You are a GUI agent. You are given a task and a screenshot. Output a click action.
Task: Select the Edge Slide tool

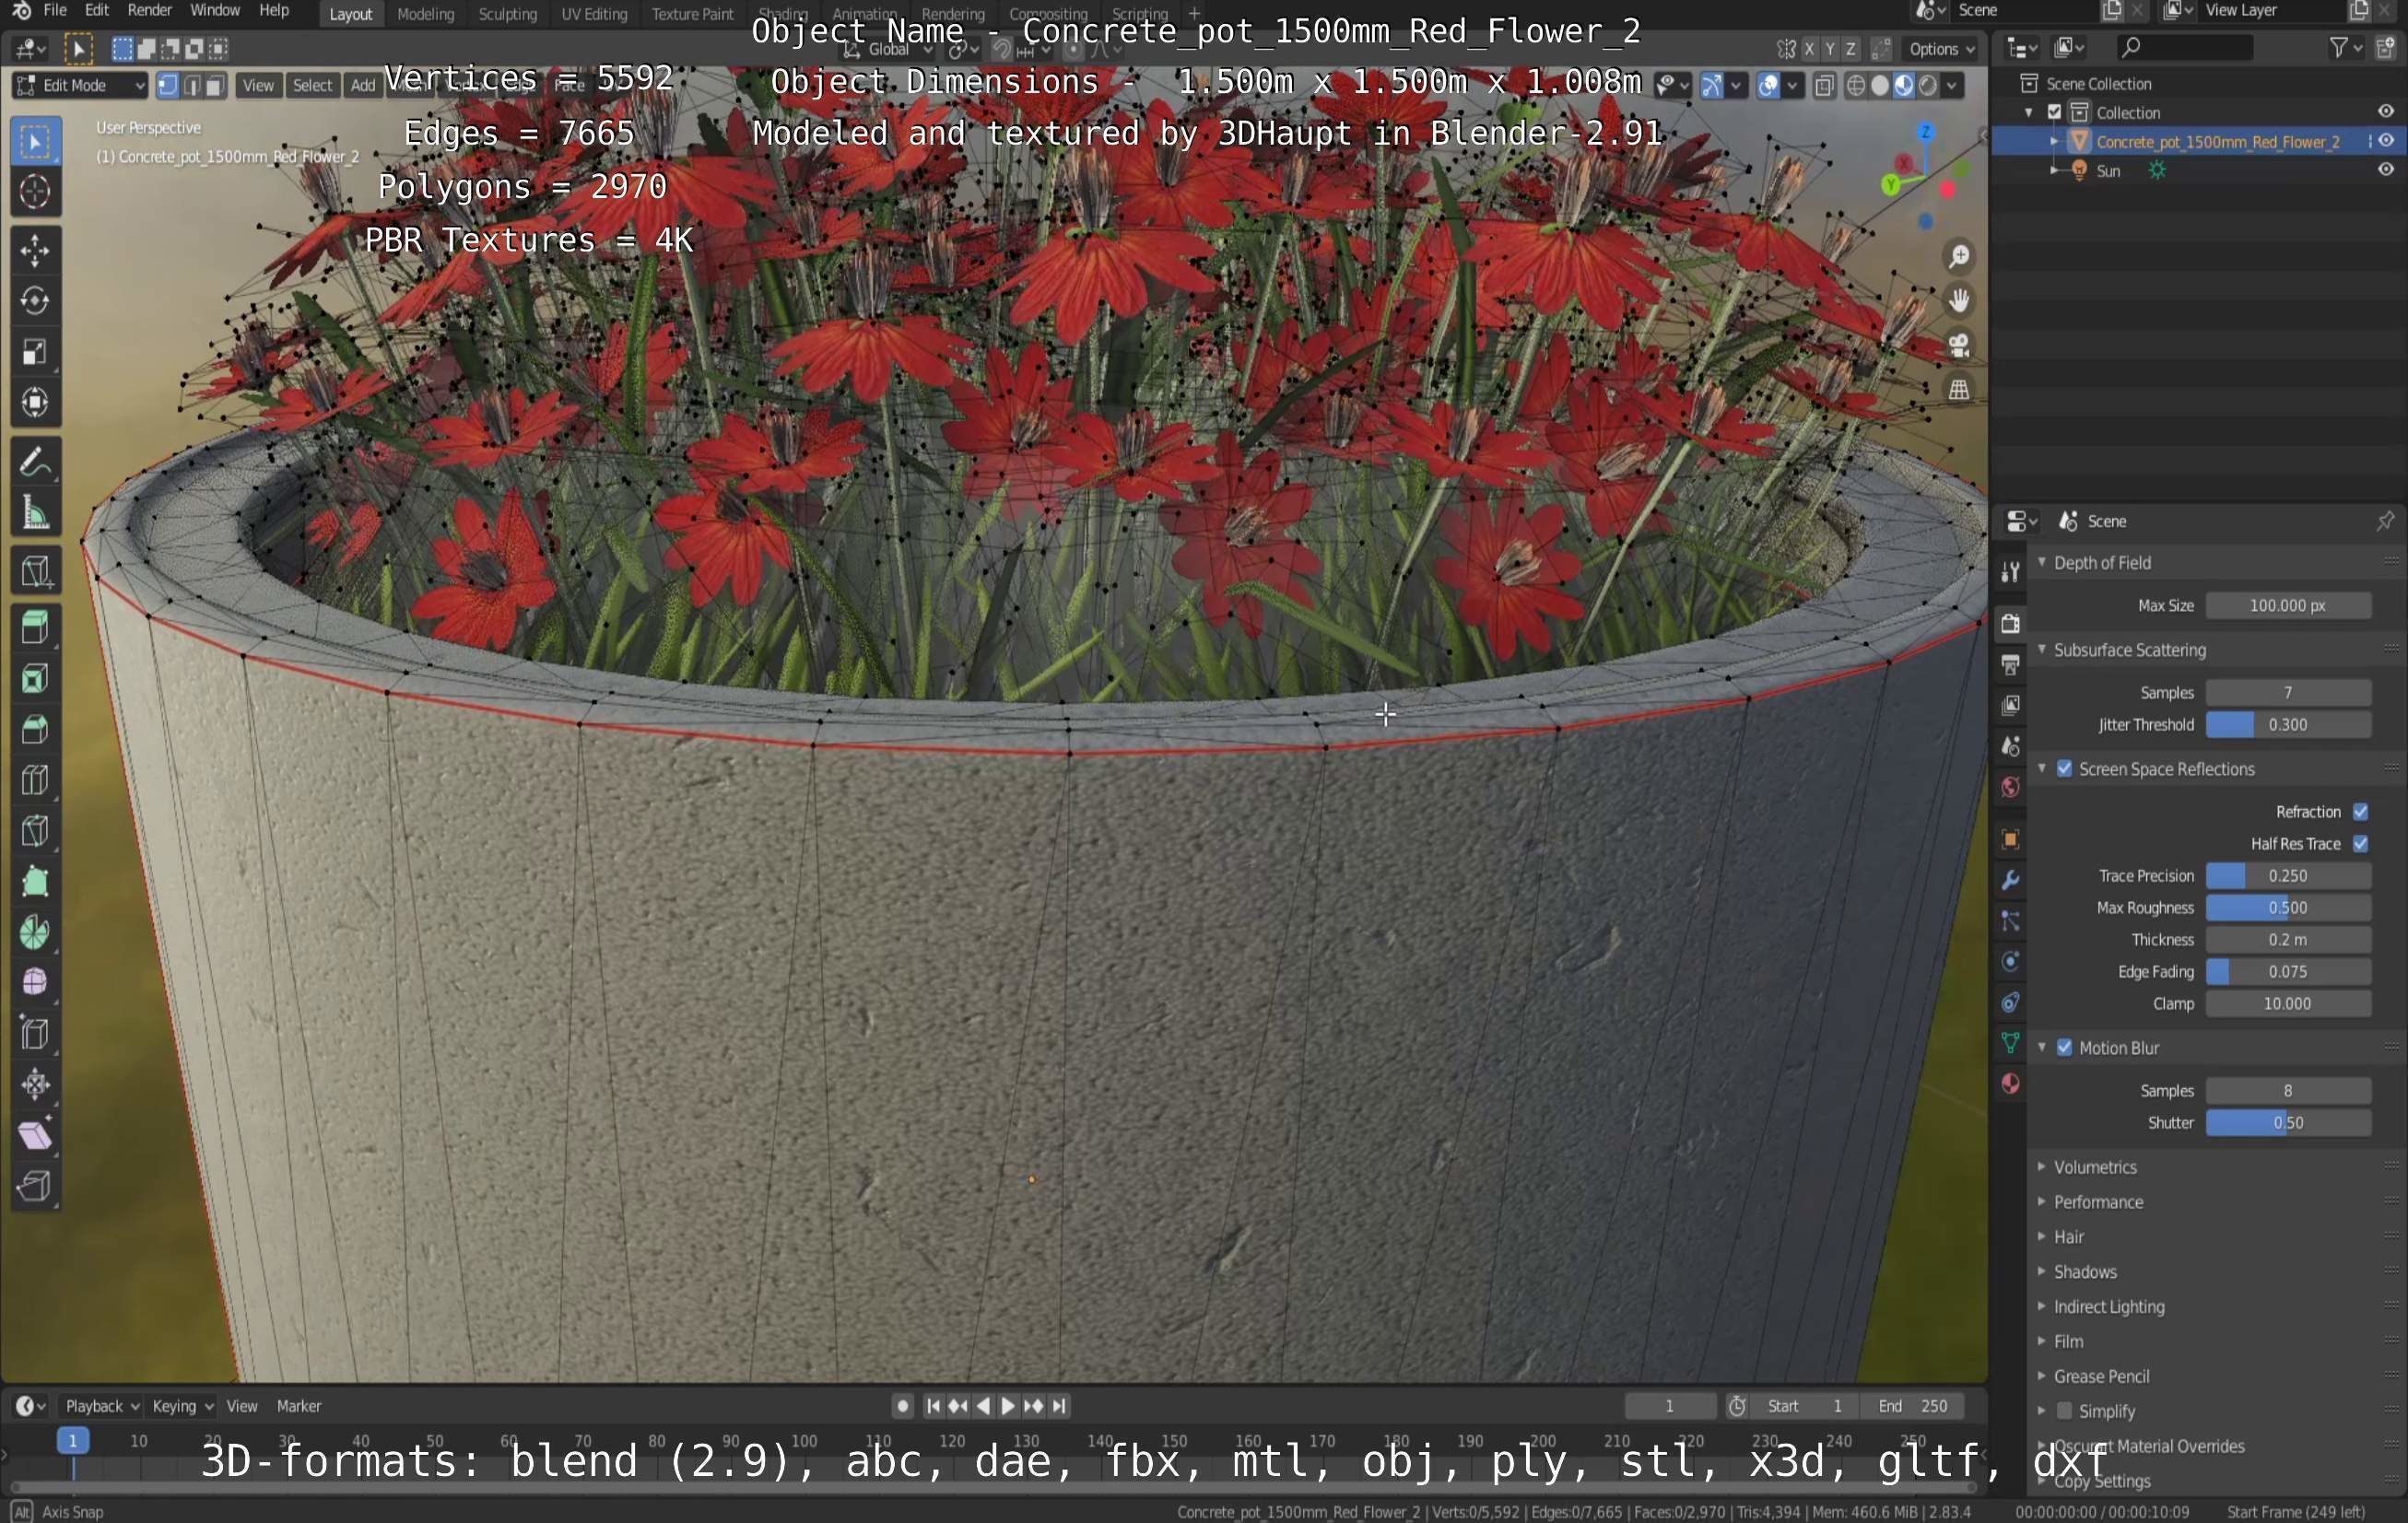pyautogui.click(x=35, y=1033)
